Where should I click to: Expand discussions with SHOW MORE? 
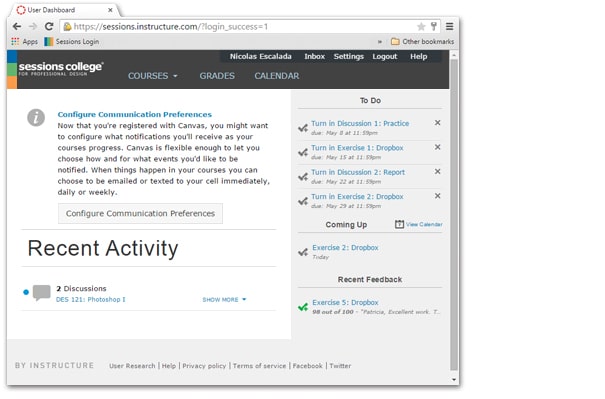[x=224, y=299]
